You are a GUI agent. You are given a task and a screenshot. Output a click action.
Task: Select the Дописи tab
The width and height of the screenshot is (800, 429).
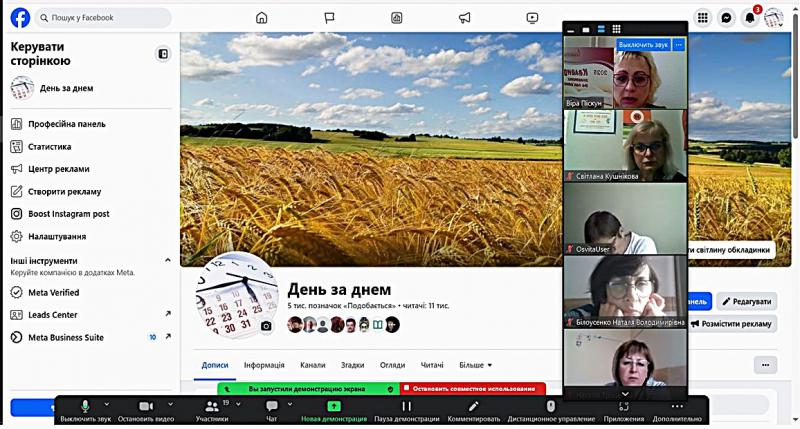click(x=215, y=365)
